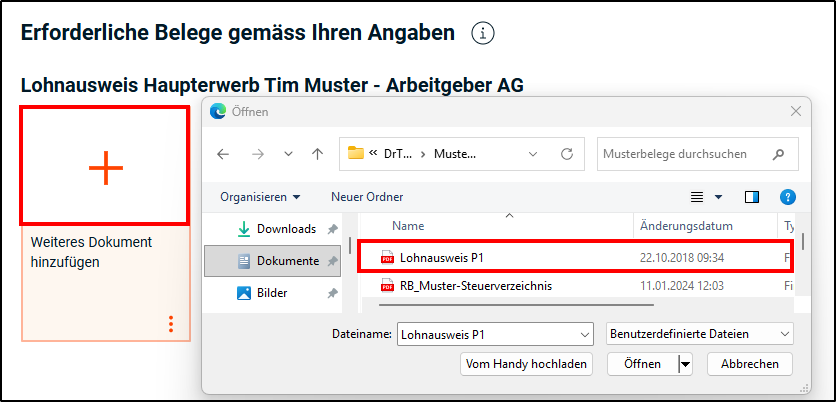Viewport: 836px width, 402px height.
Task: Click the Musterbelege durchsuchen search field
Action: pyautogui.click(x=685, y=155)
